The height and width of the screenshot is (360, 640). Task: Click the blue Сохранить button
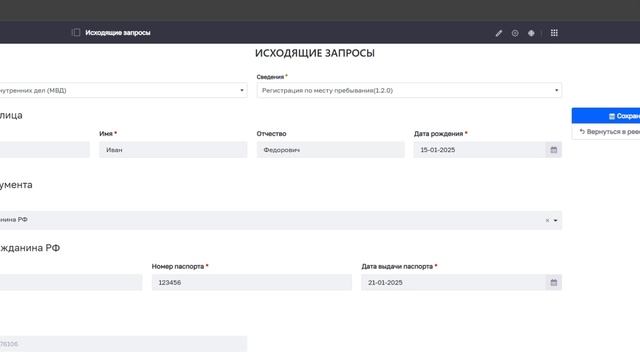[606, 116]
